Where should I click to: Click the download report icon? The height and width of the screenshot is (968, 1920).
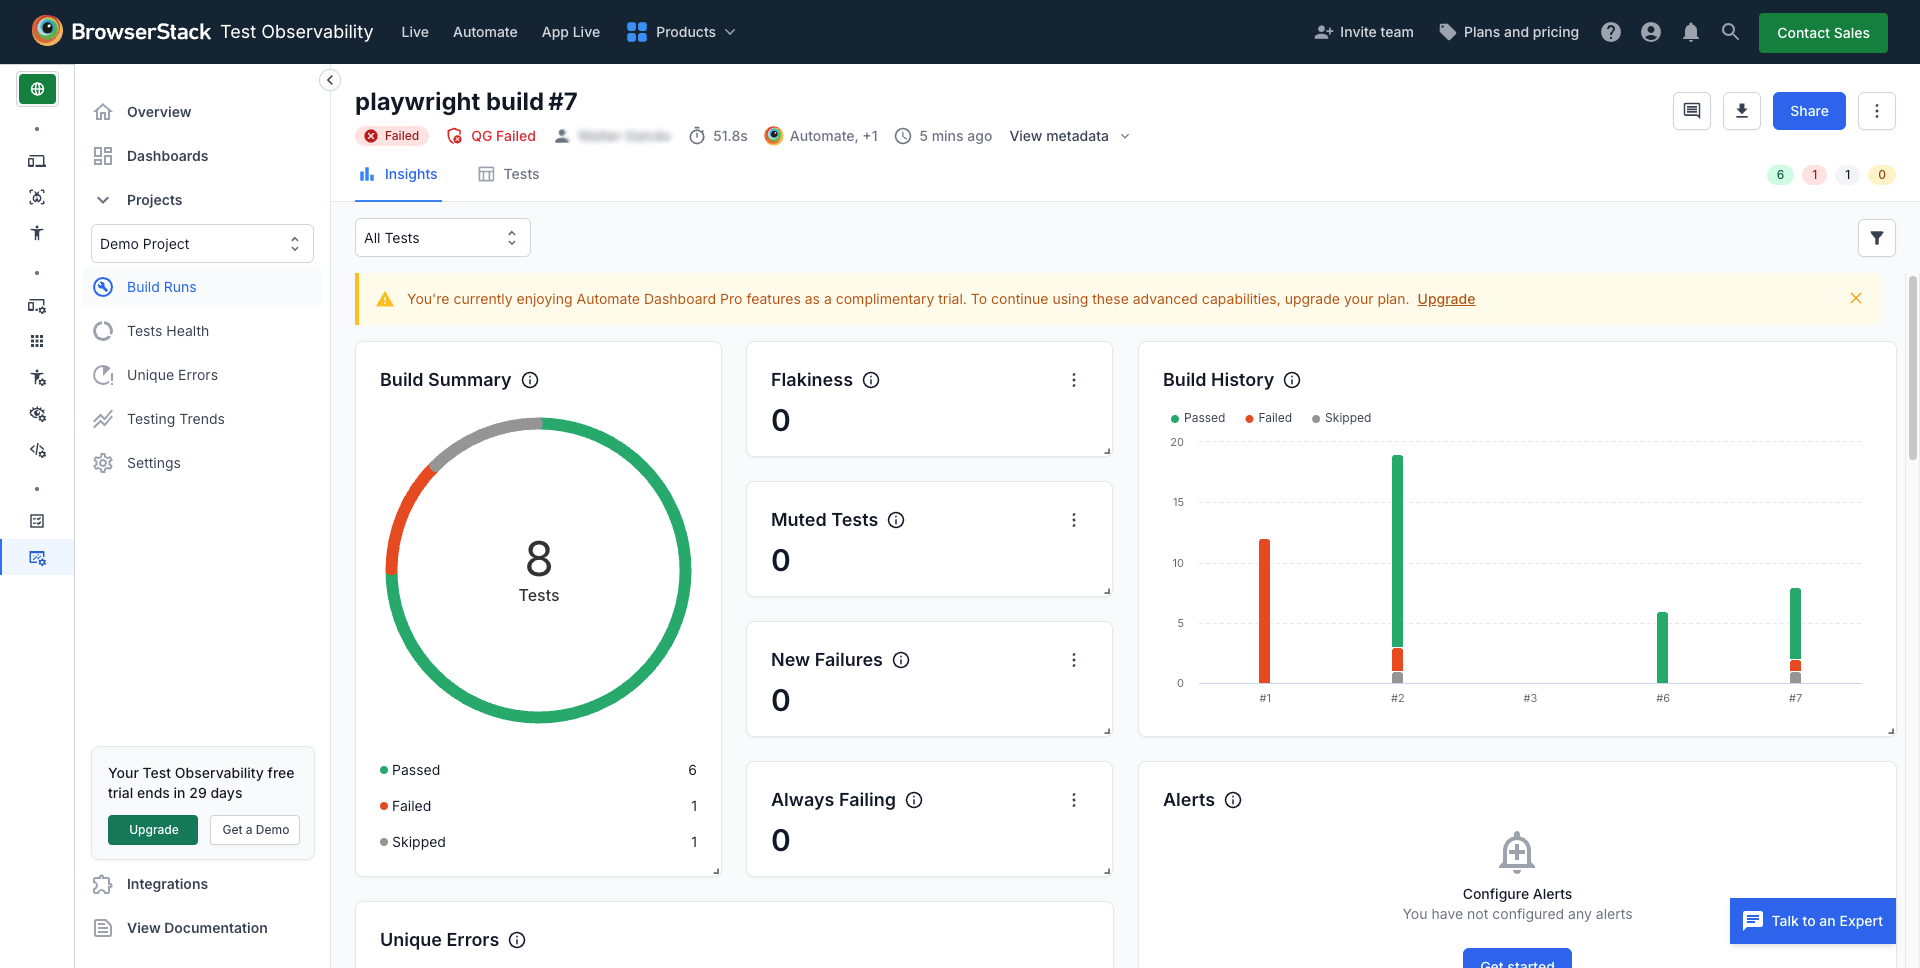1741,111
